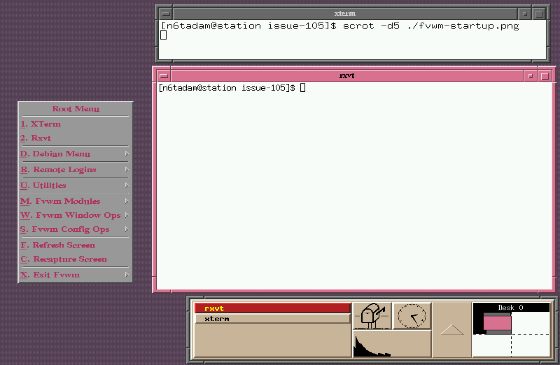Switch to the bottom-left pager page

click(492, 345)
